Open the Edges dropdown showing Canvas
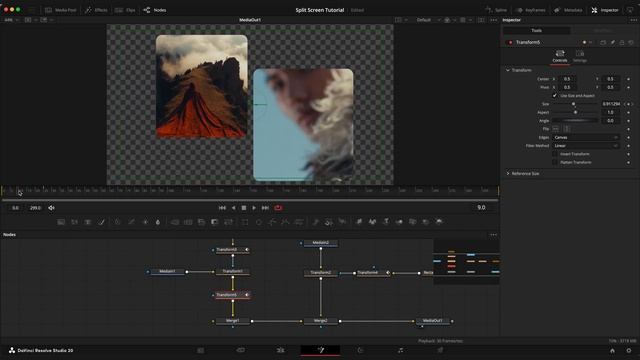 [586, 138]
